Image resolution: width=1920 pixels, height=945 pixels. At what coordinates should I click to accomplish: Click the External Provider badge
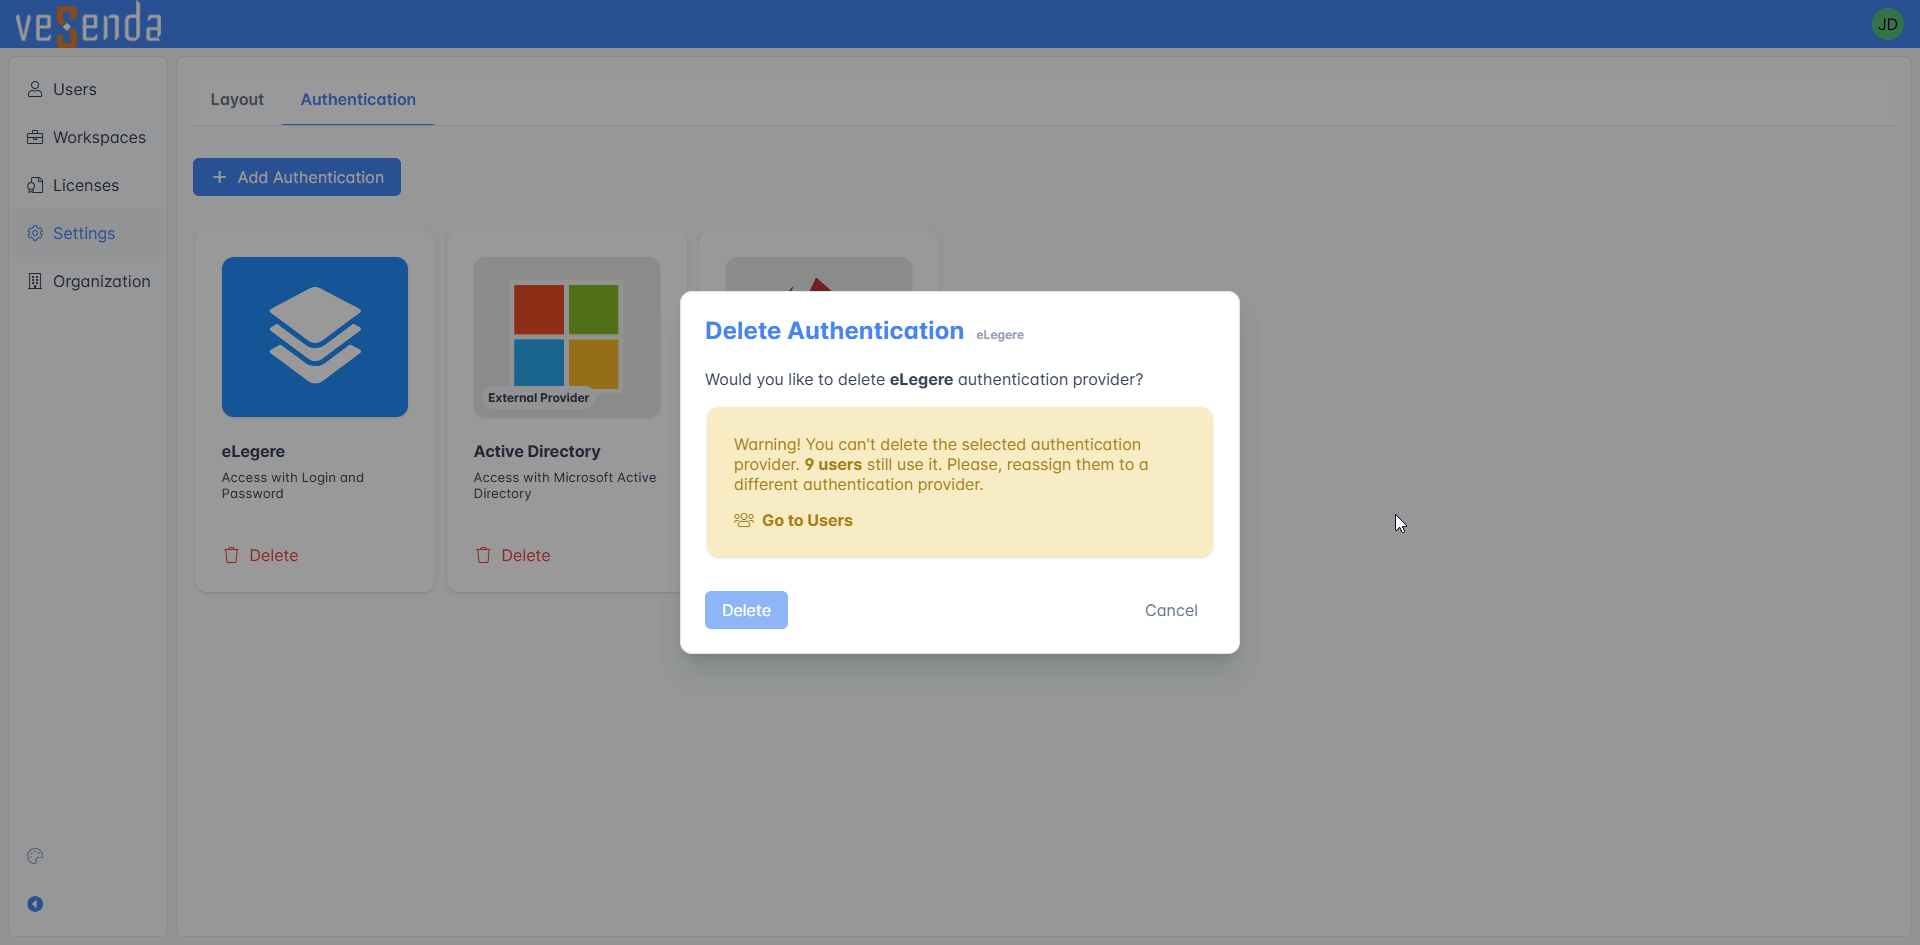tap(538, 398)
